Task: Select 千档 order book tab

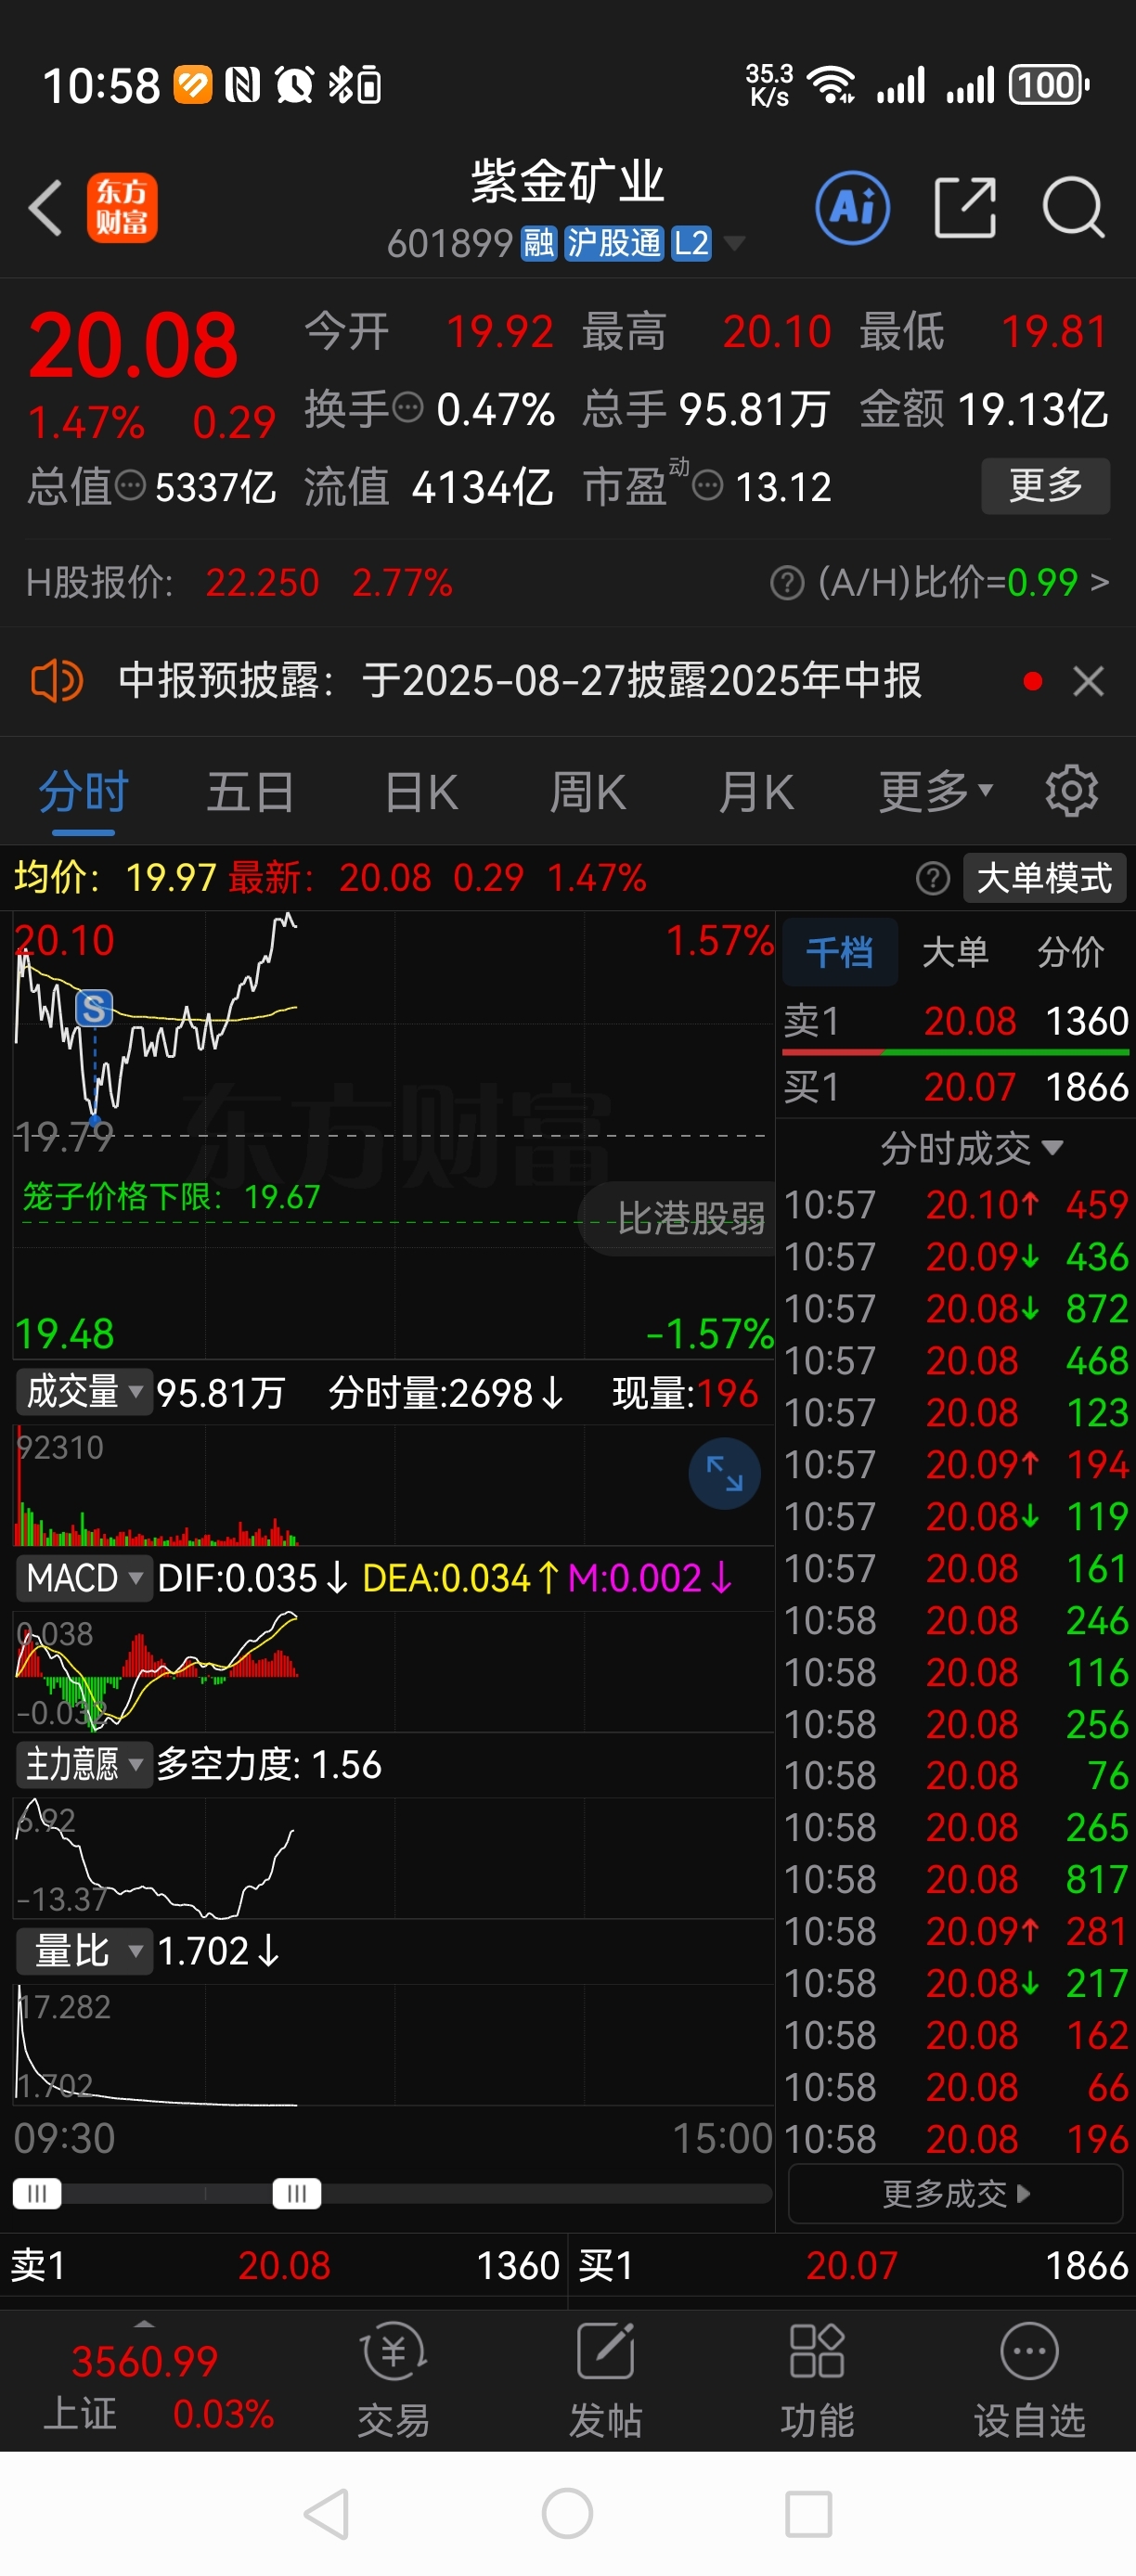Action: pyautogui.click(x=839, y=952)
